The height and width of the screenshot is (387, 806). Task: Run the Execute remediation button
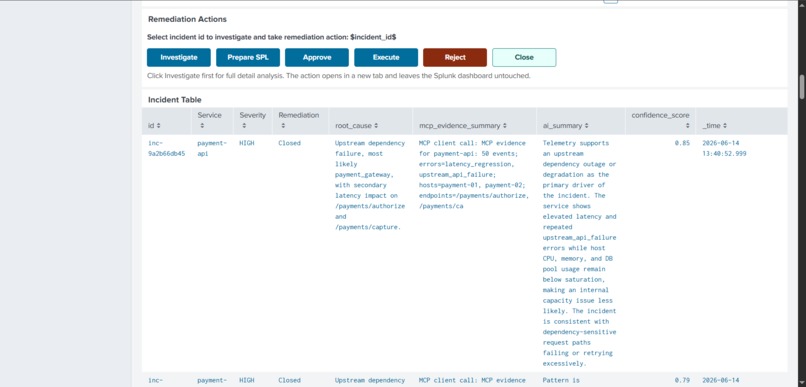click(x=386, y=58)
